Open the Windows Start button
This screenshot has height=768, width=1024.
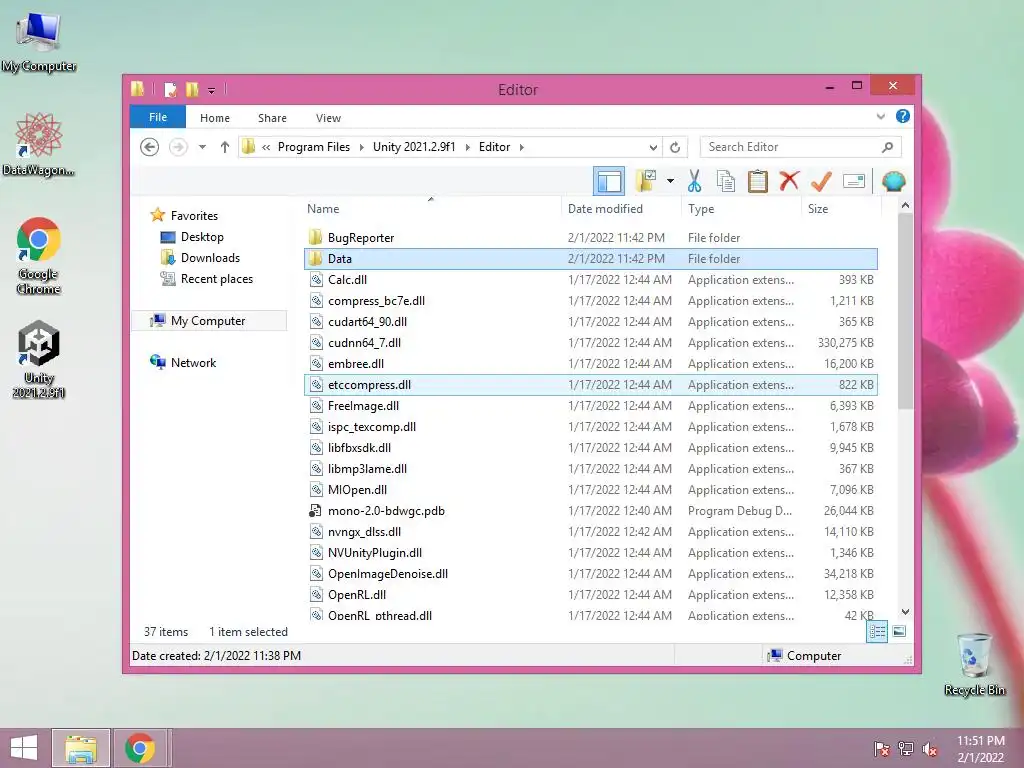pos(24,748)
